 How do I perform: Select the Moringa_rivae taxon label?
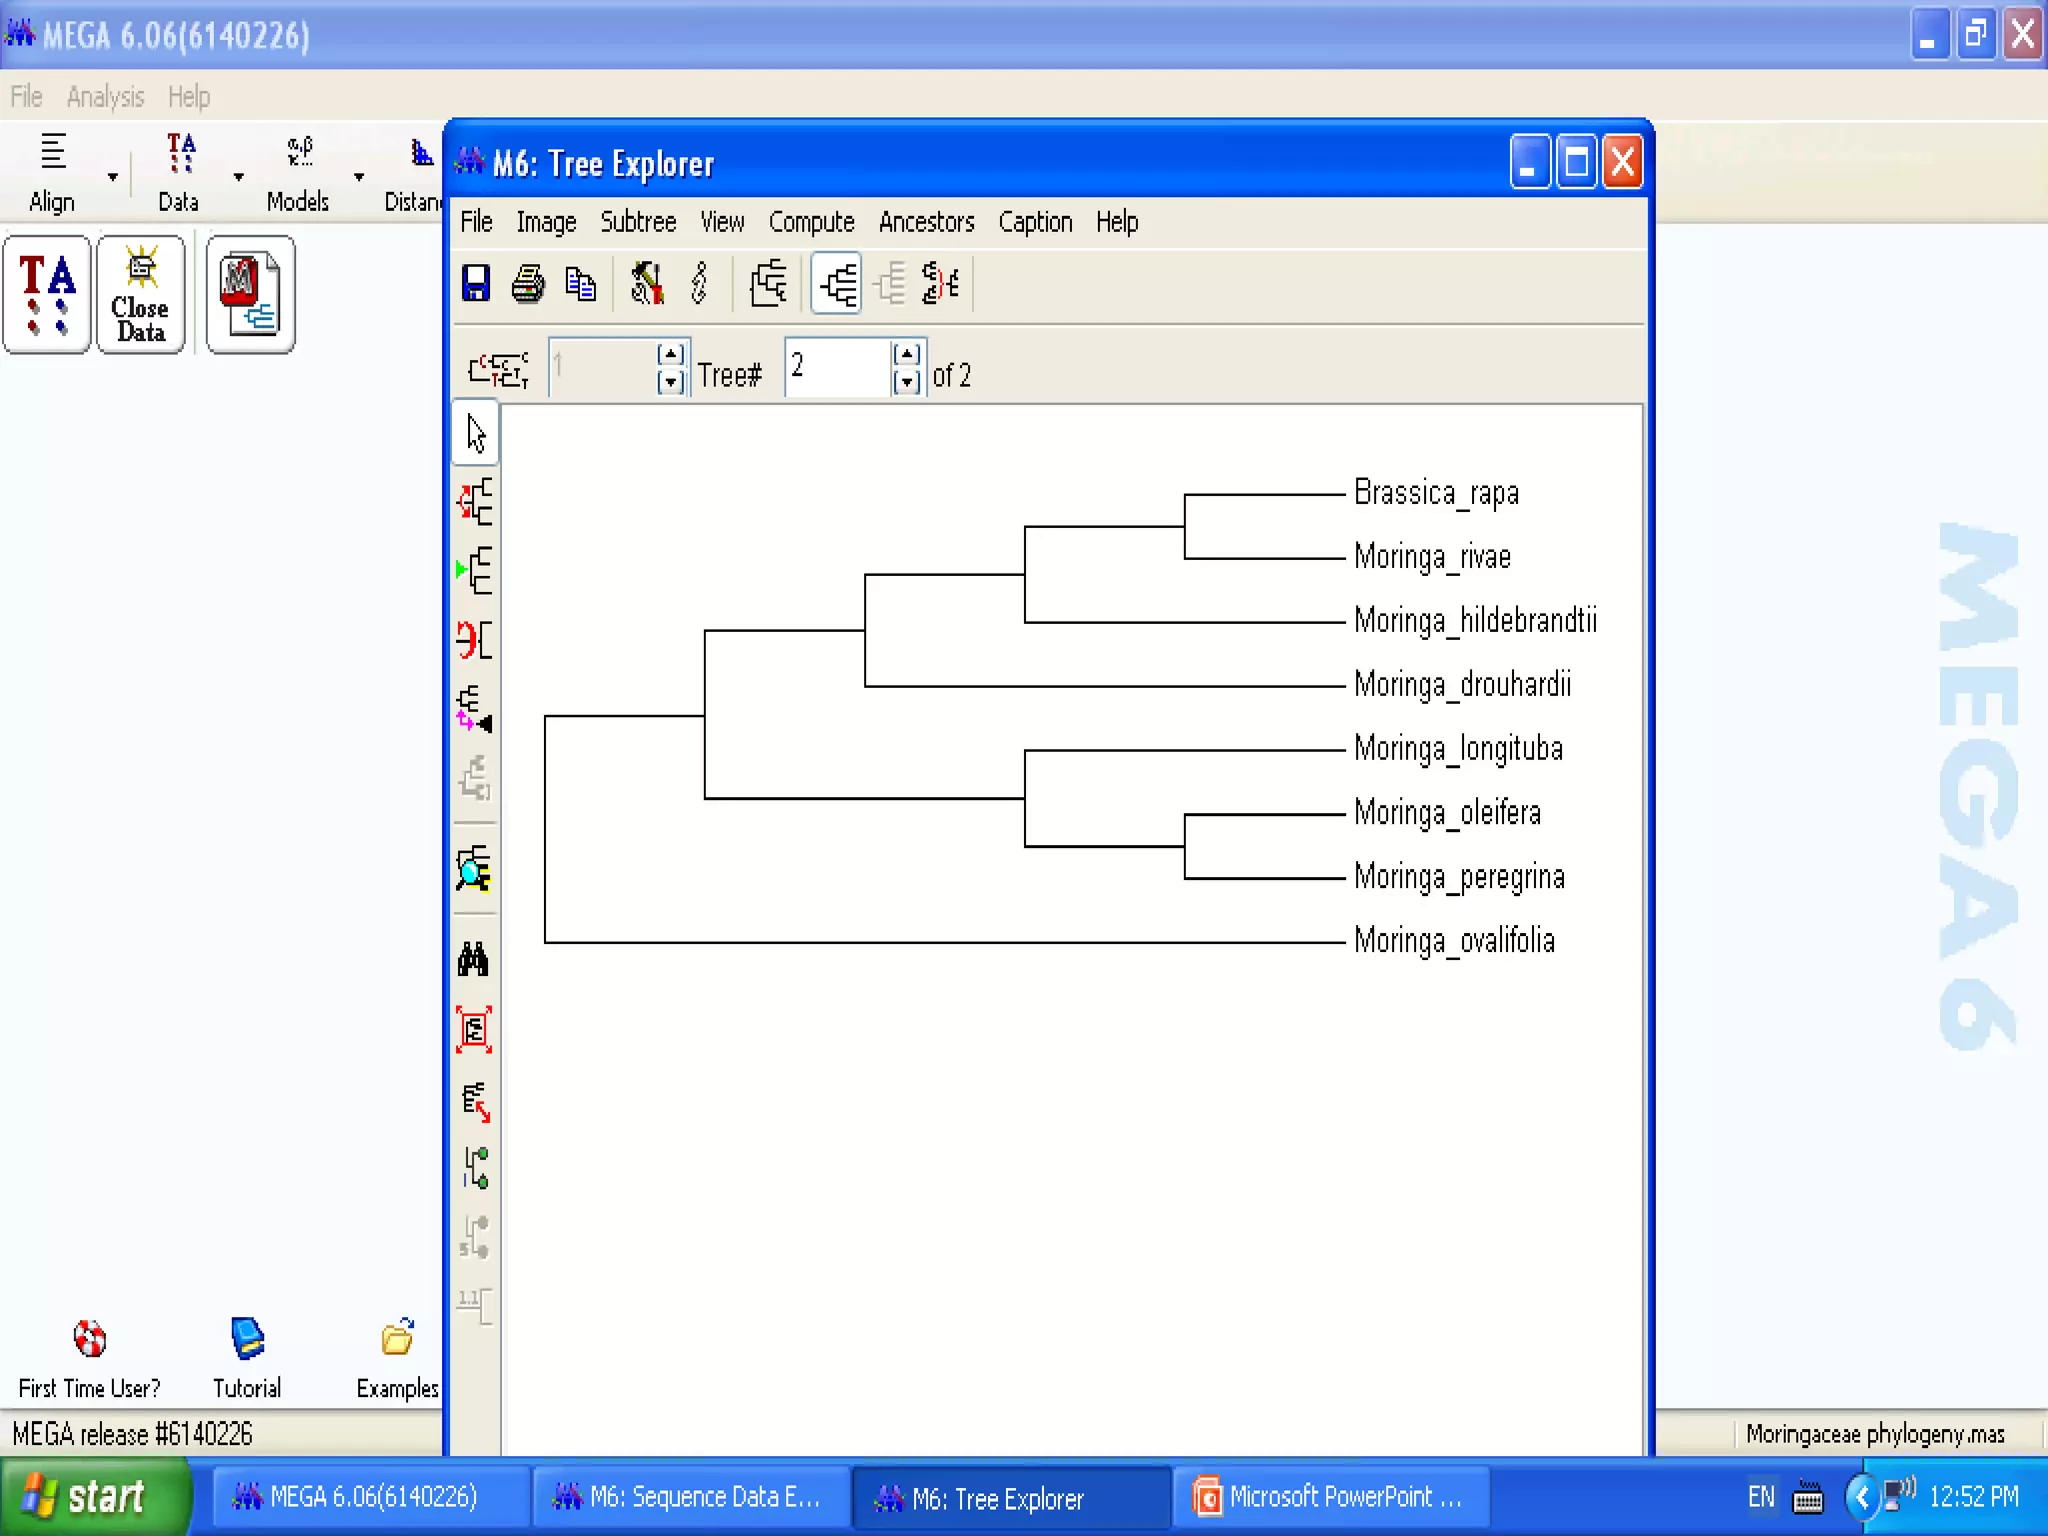1432,557
